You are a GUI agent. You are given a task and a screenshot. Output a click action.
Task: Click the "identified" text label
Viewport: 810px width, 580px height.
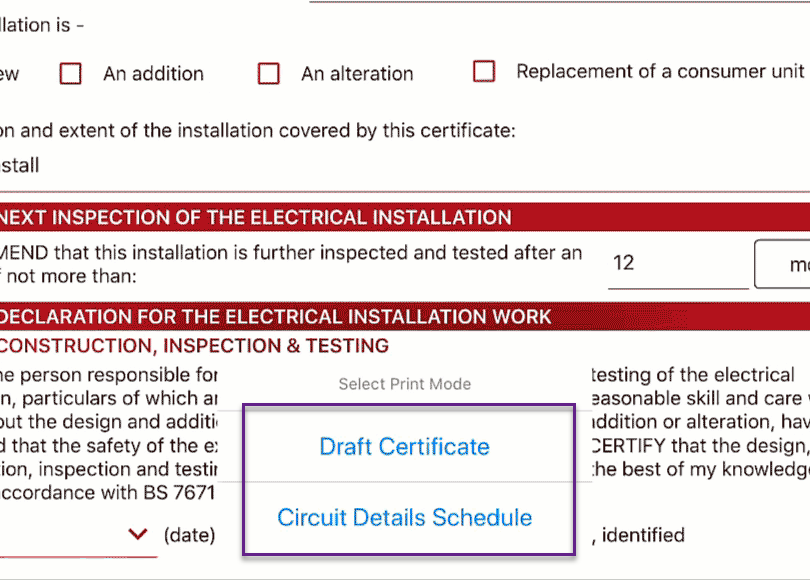pyautogui.click(x=647, y=535)
